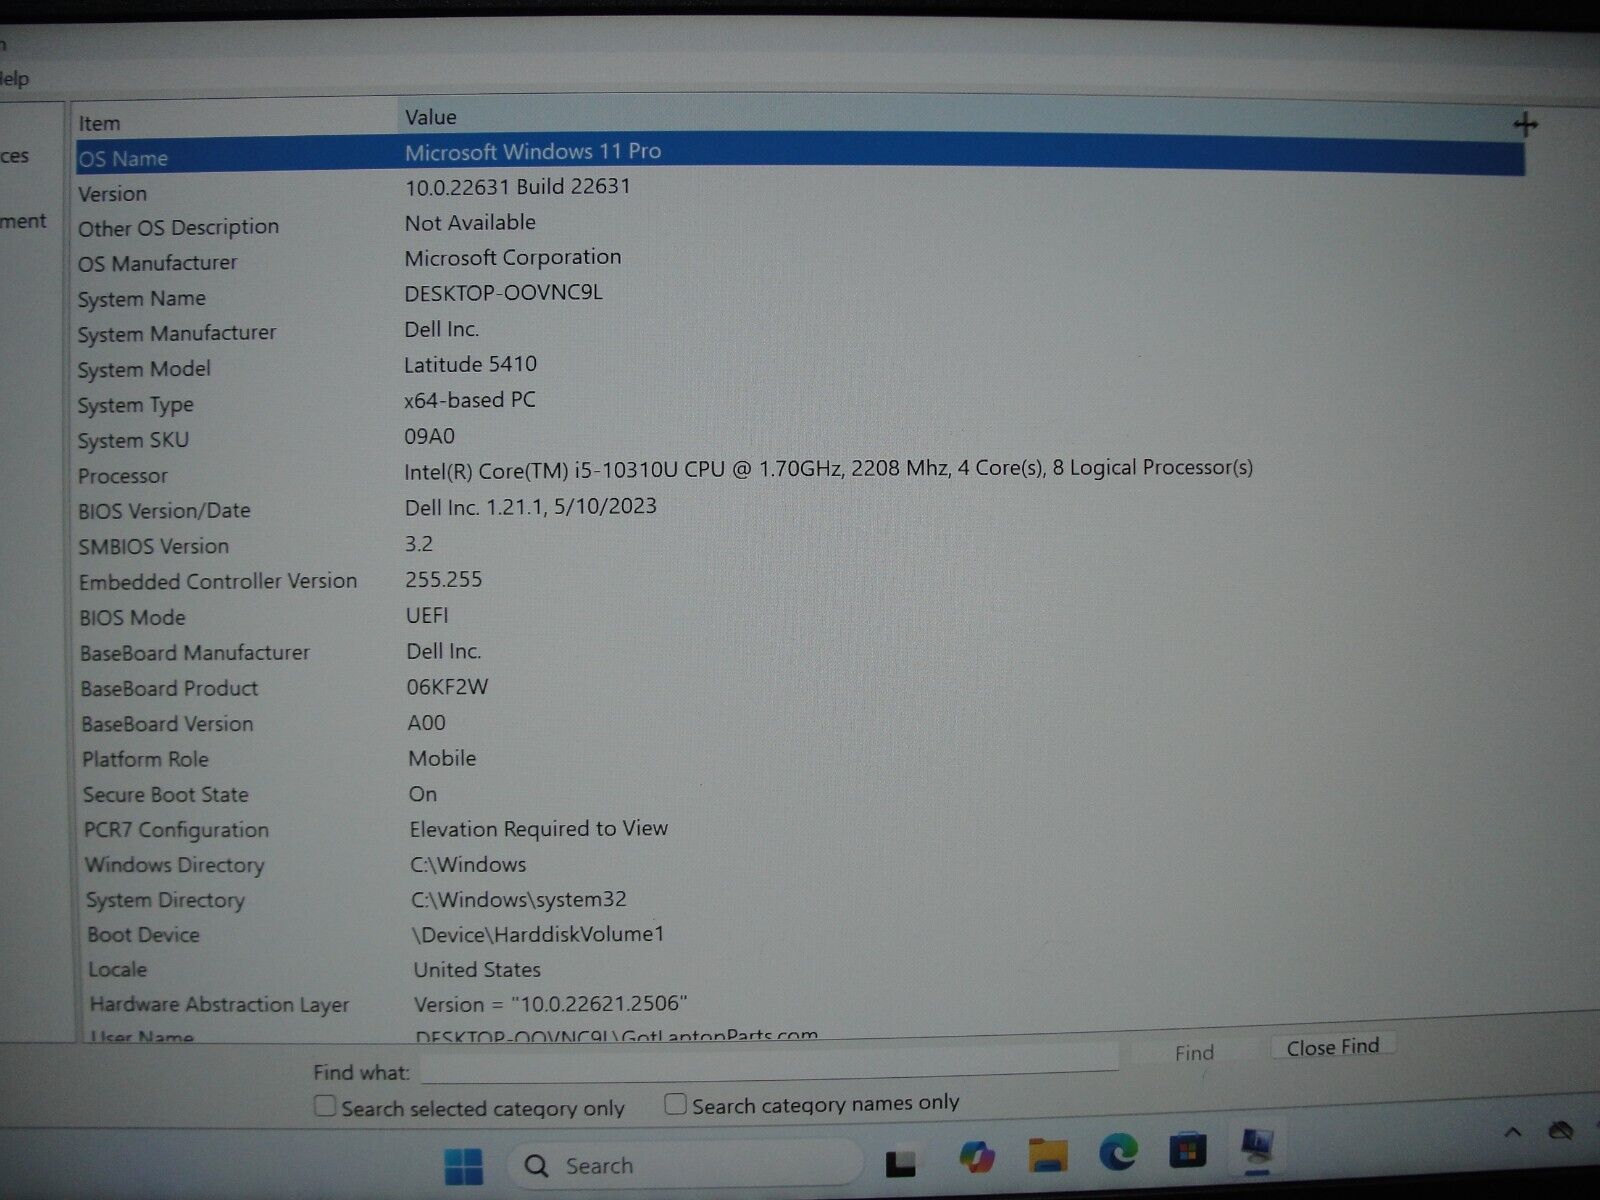This screenshot has height=1200, width=1600.
Task: Open the Windows Start menu
Action: point(463,1166)
